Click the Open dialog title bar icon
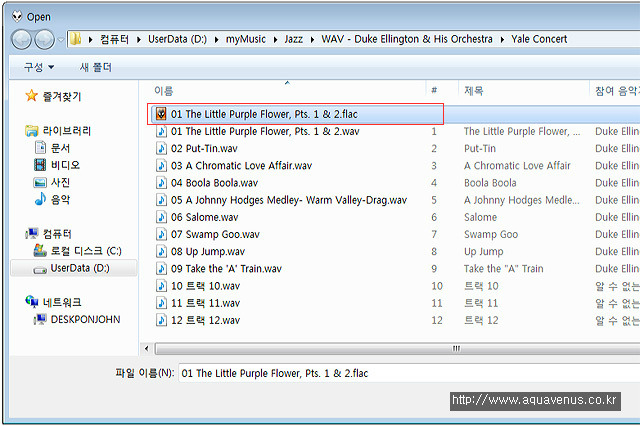 pos(17,16)
